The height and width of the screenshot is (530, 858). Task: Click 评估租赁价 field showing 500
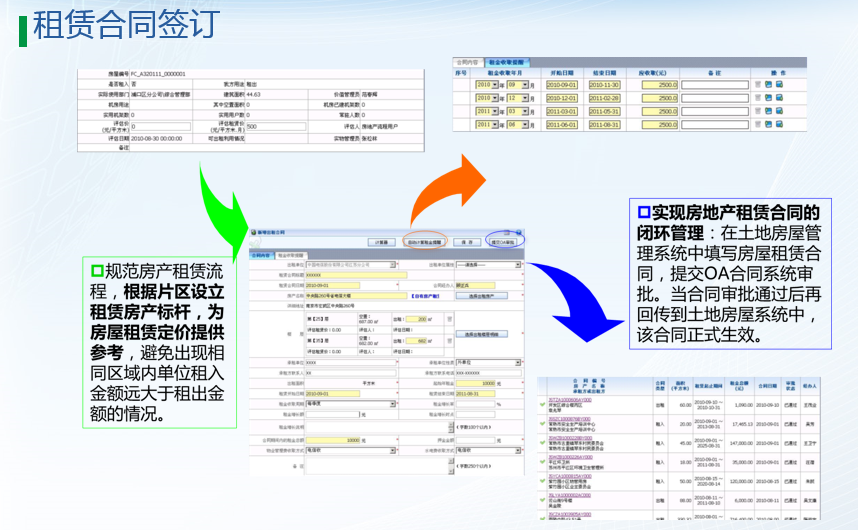click(276, 126)
